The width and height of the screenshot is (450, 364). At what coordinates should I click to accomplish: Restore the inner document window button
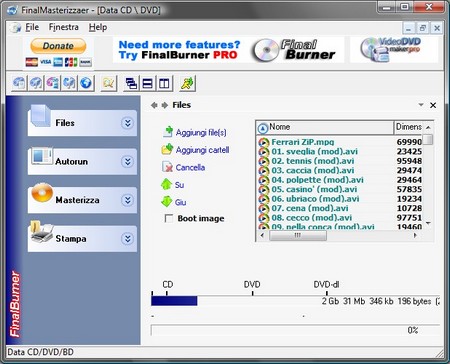pyautogui.click(x=423, y=28)
